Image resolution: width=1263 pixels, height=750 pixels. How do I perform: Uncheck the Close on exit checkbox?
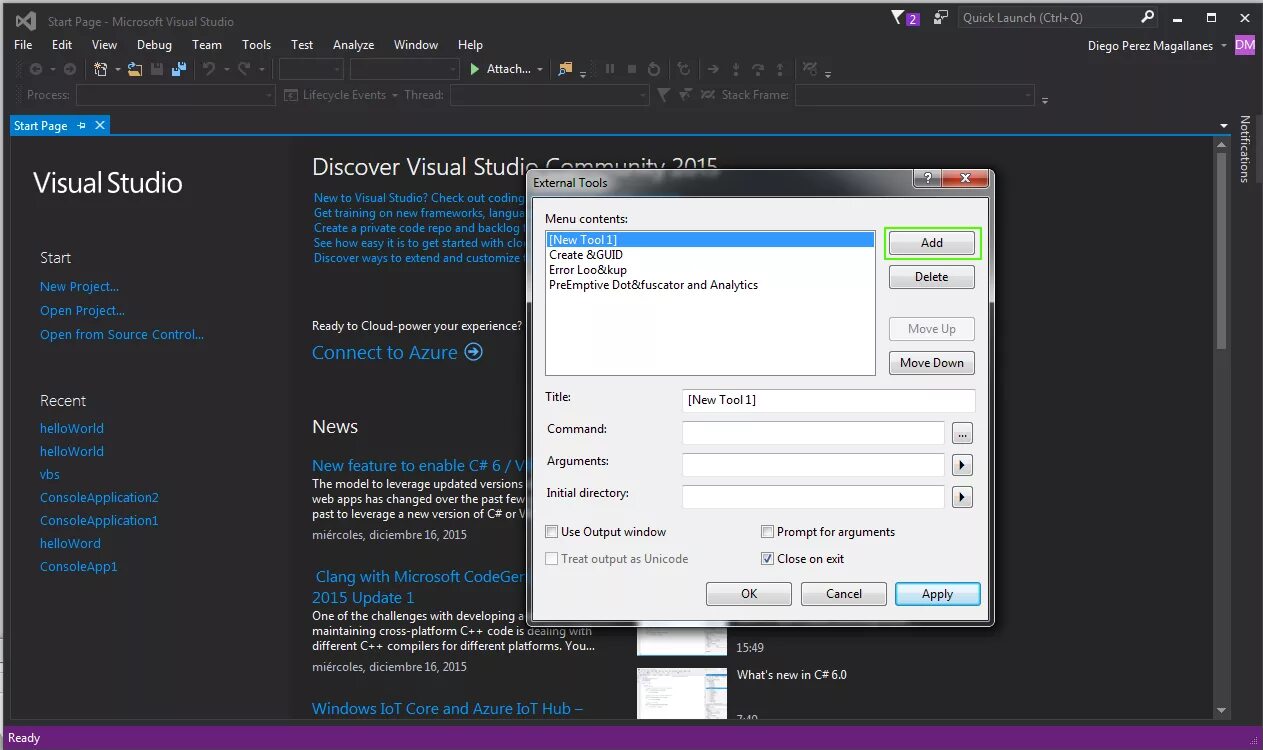[x=768, y=559]
